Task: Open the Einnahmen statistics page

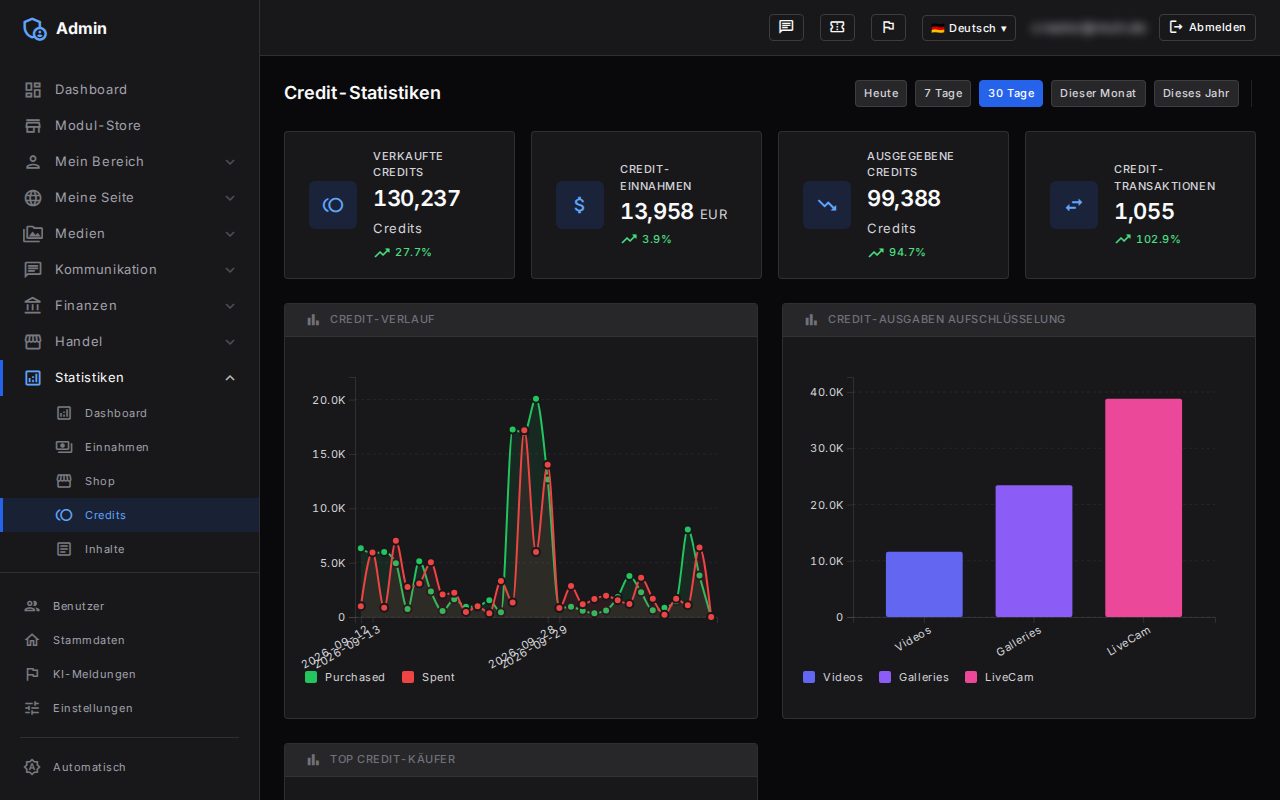Action: (x=130, y=447)
